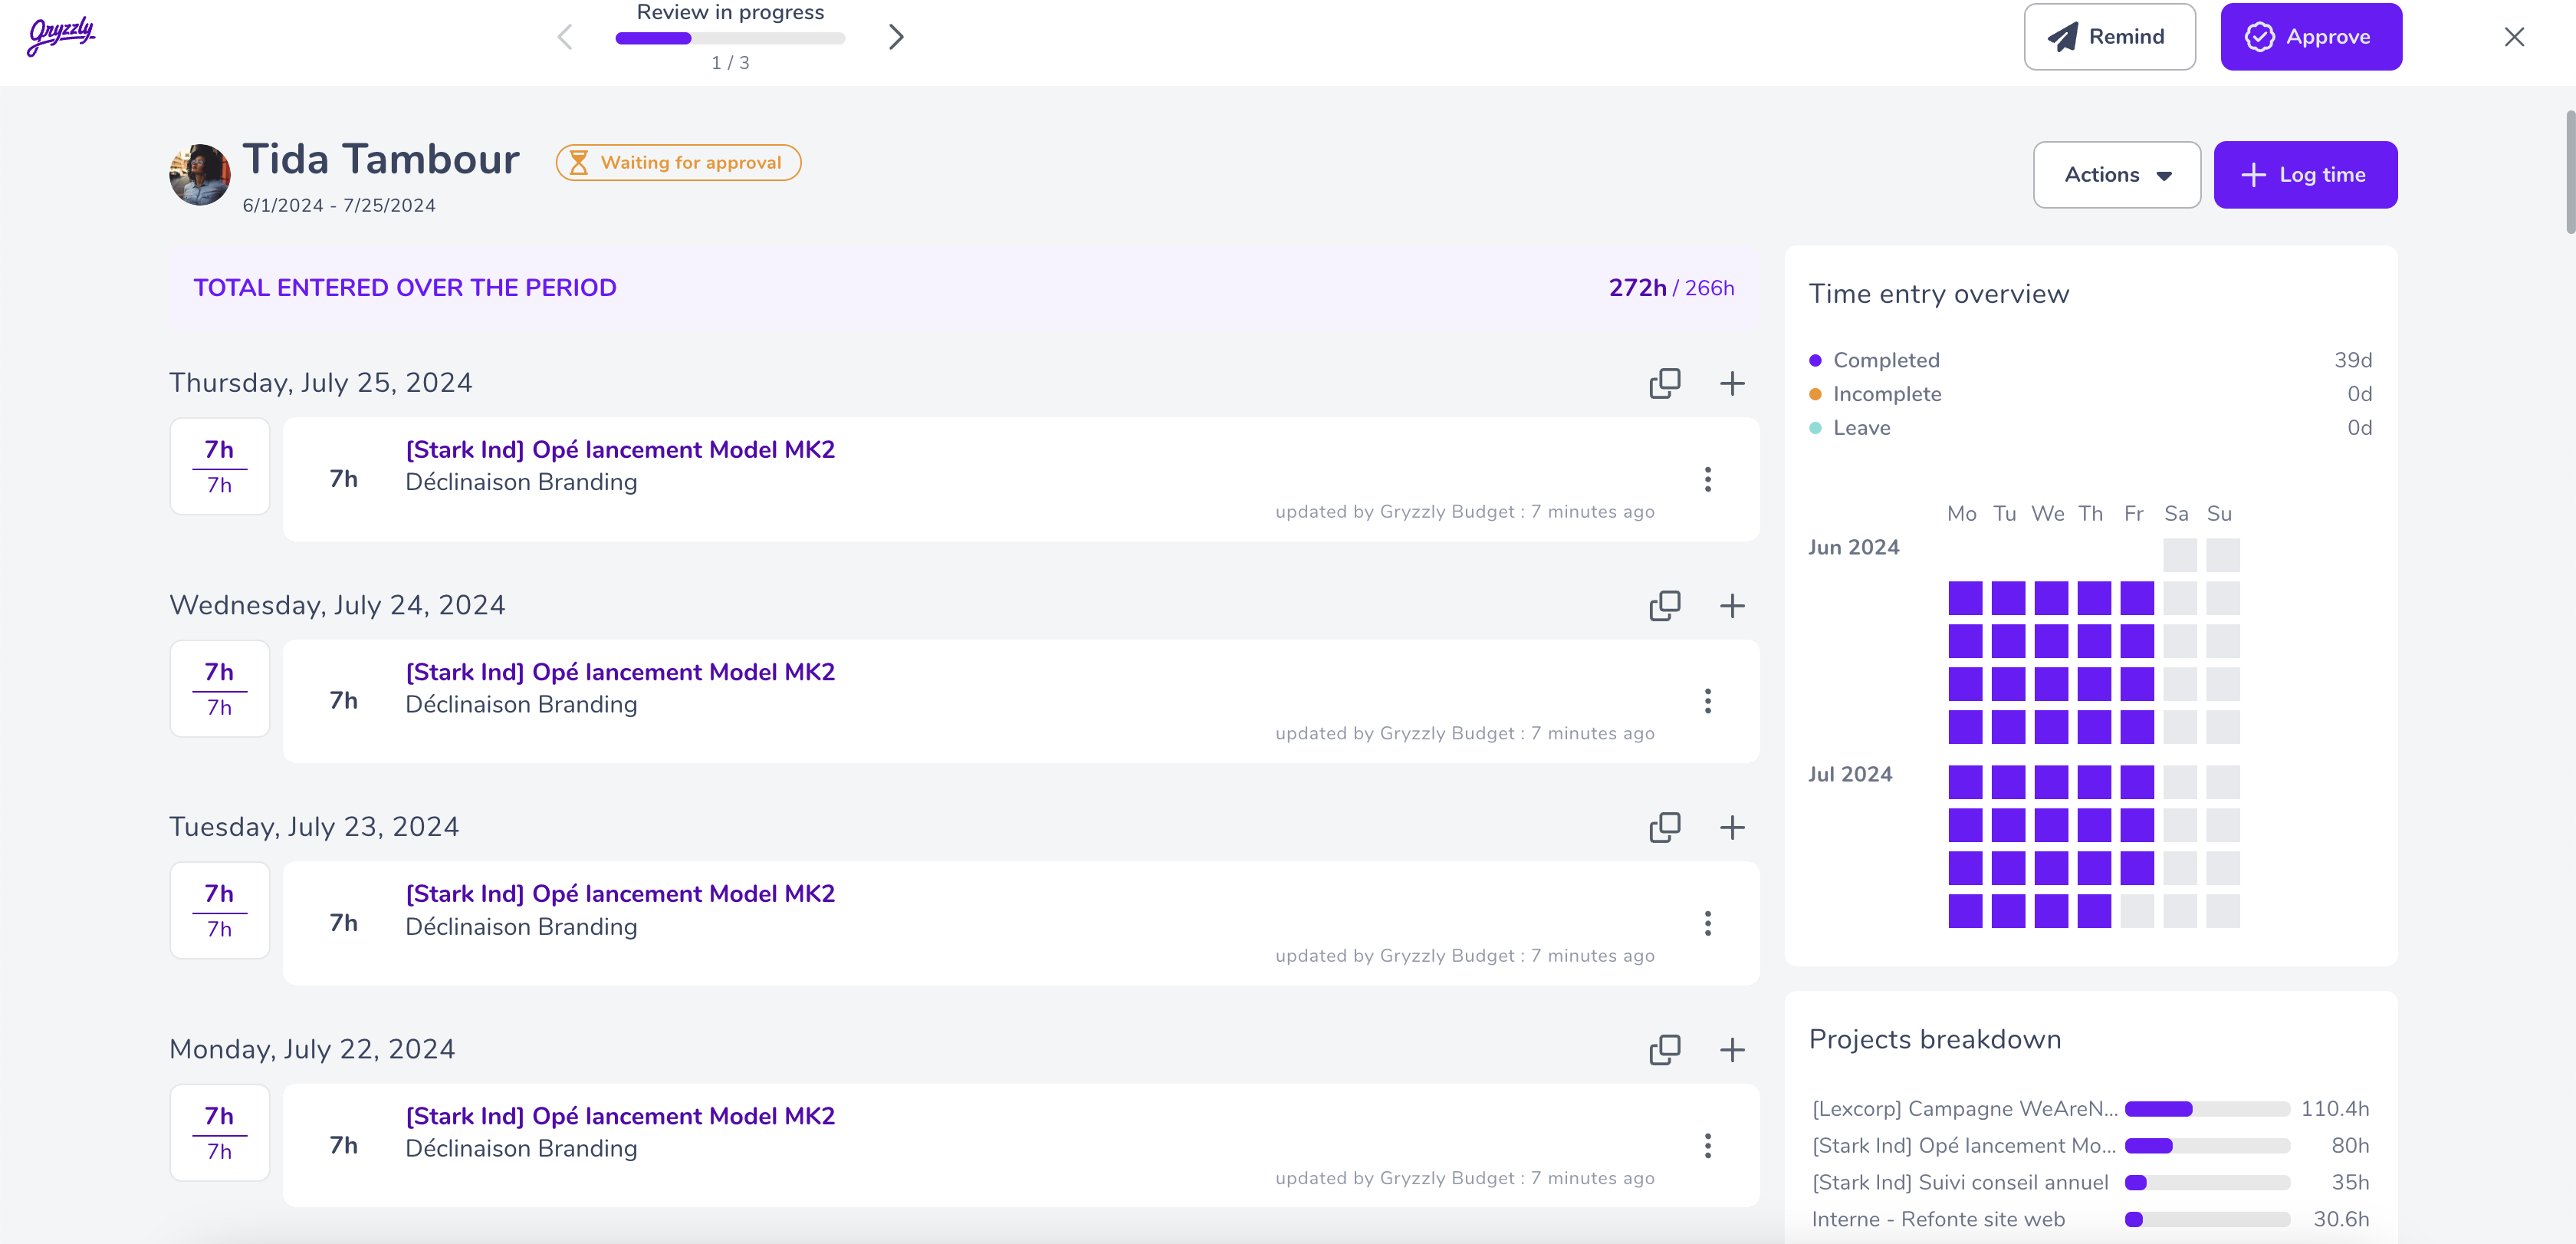The height and width of the screenshot is (1244, 2576).
Task: Click the 7h daily total for July 25
Action: [219, 466]
